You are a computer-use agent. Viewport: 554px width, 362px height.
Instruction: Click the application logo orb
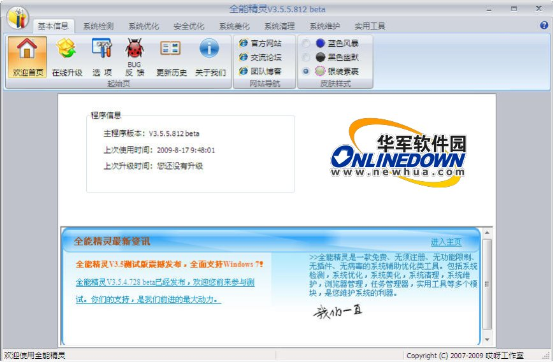18,17
